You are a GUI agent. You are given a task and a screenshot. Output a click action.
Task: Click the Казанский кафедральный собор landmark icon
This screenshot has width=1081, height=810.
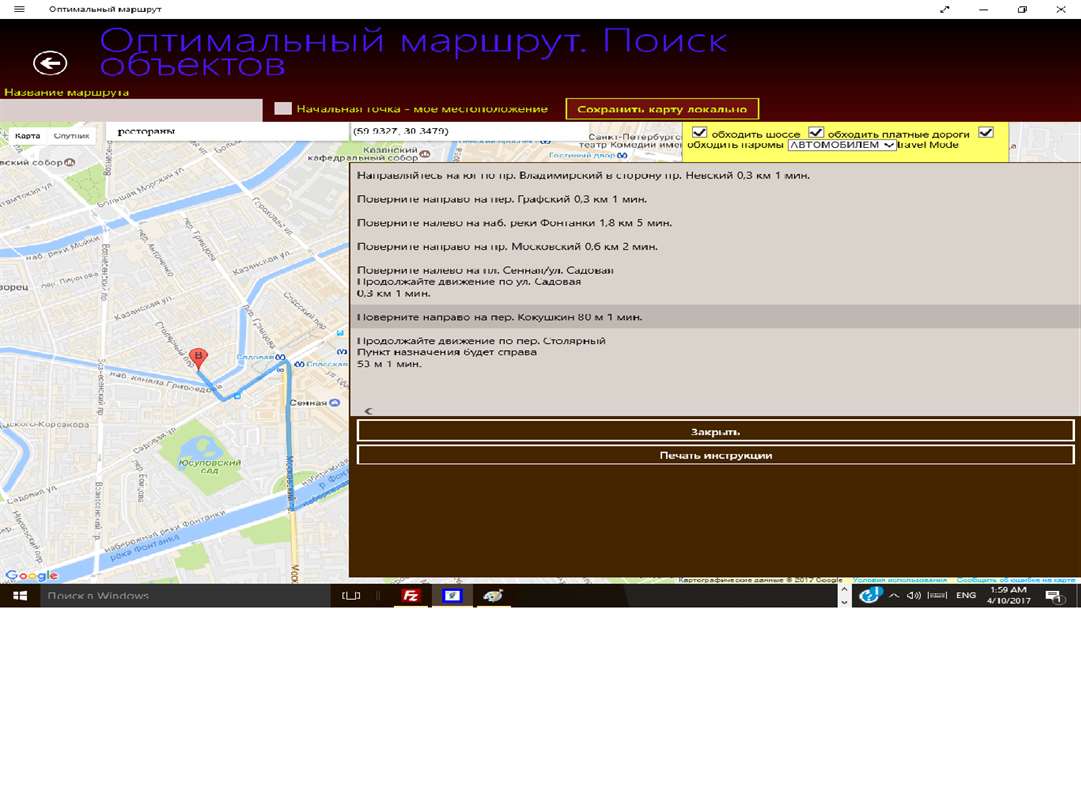click(425, 154)
